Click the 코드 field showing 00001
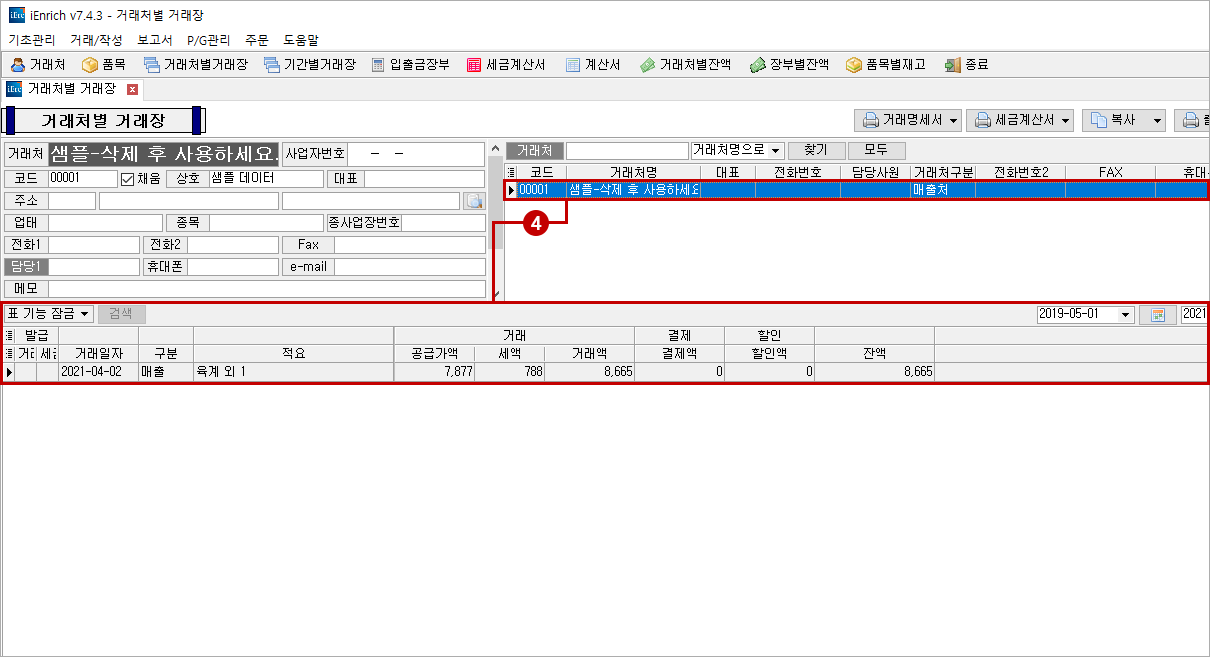This screenshot has height=657, width=1210. pos(83,179)
